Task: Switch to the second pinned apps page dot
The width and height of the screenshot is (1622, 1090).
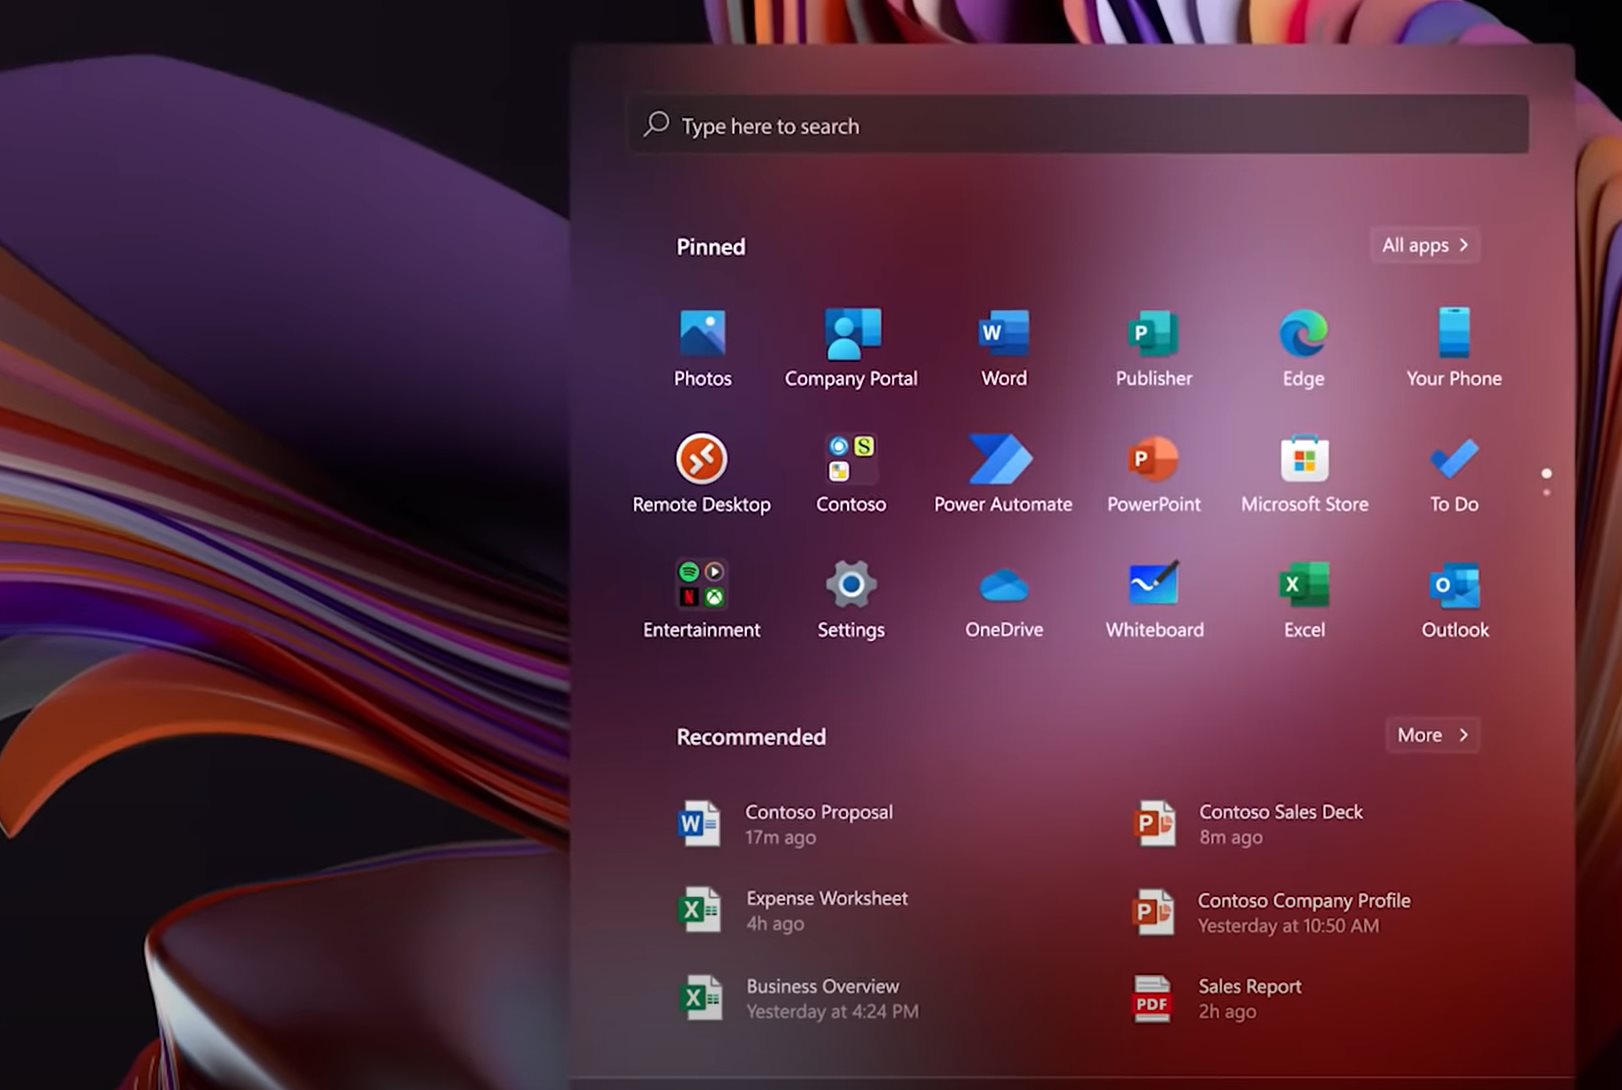Action: [1546, 492]
